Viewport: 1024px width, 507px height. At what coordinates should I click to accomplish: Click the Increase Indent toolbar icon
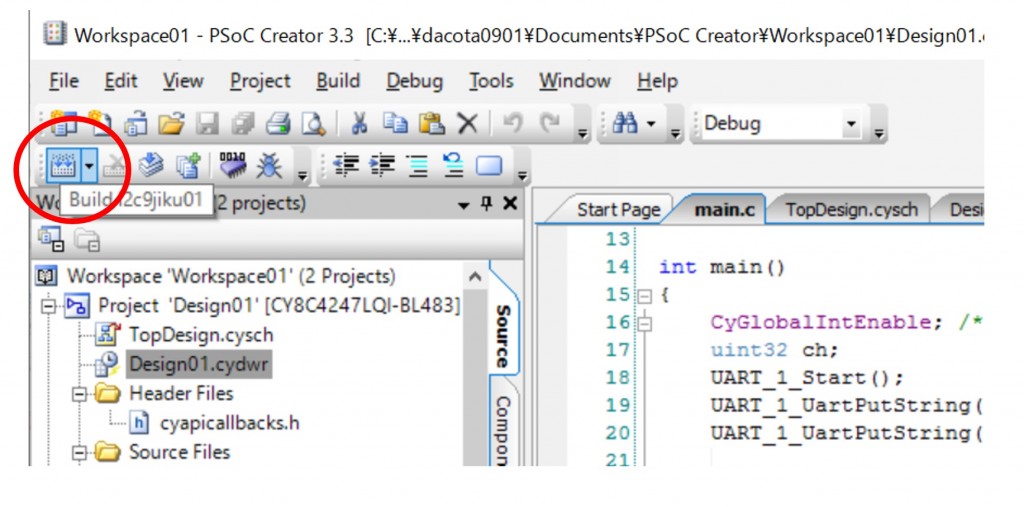click(381, 167)
